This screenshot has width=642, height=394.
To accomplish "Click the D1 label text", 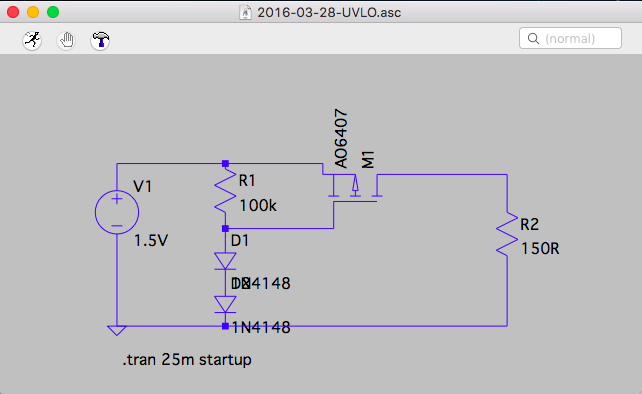I will coord(240,240).
